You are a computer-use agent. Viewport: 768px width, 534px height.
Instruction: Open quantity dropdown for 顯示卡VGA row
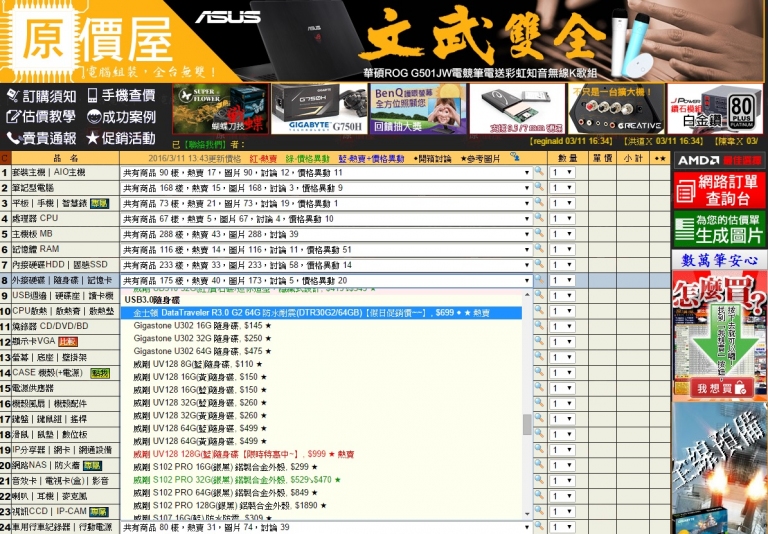pos(562,342)
